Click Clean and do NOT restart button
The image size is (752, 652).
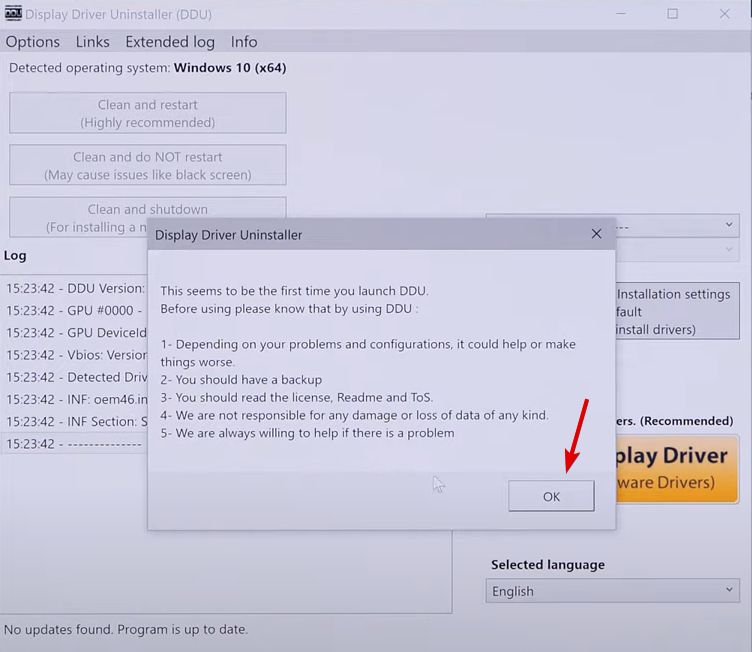[x=148, y=165]
